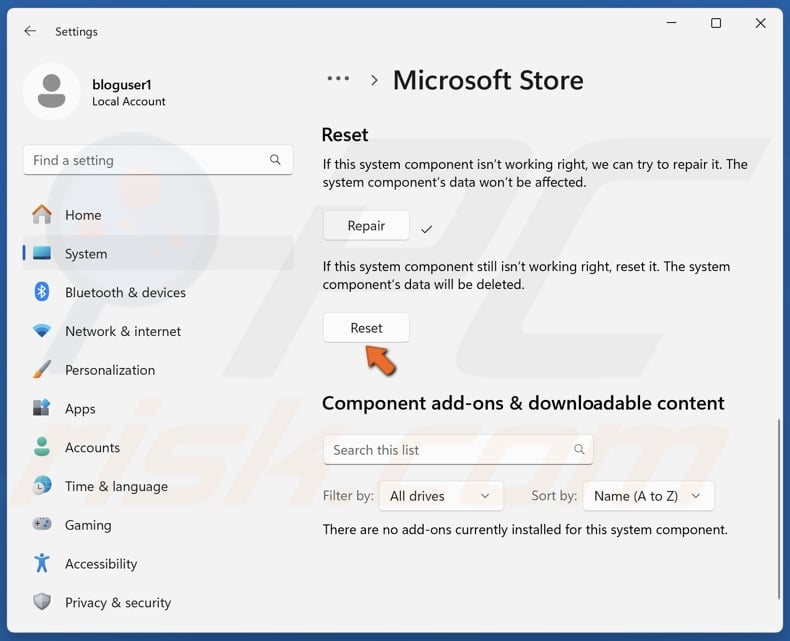Open Network & internet settings

click(122, 331)
